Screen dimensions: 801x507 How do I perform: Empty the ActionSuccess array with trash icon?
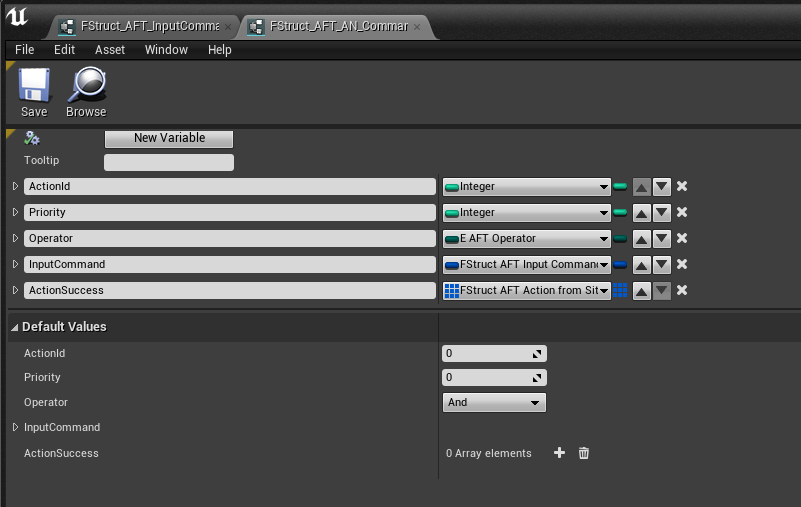584,453
